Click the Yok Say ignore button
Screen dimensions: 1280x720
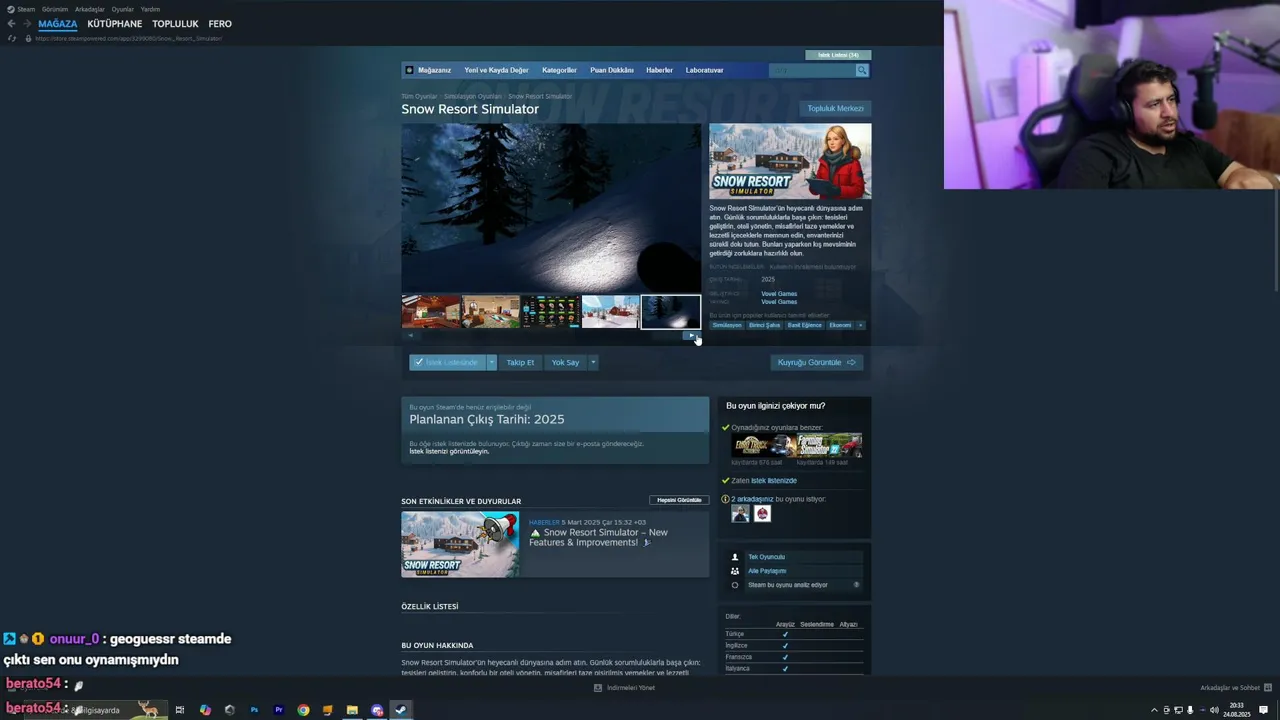(x=565, y=362)
